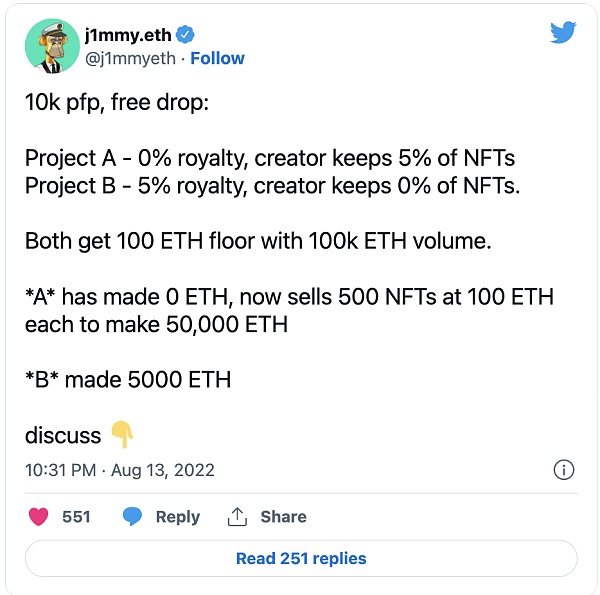The width and height of the screenshot is (600, 595).
Task: Follow the @j1mmyeth account
Action: coord(217,59)
